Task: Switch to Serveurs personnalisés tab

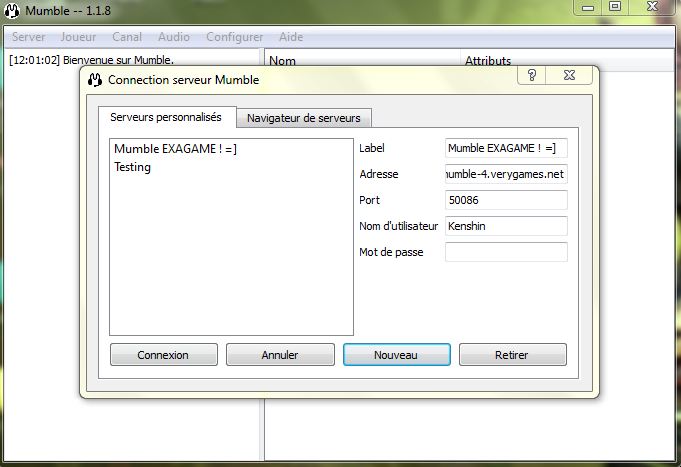Action: 167,117
